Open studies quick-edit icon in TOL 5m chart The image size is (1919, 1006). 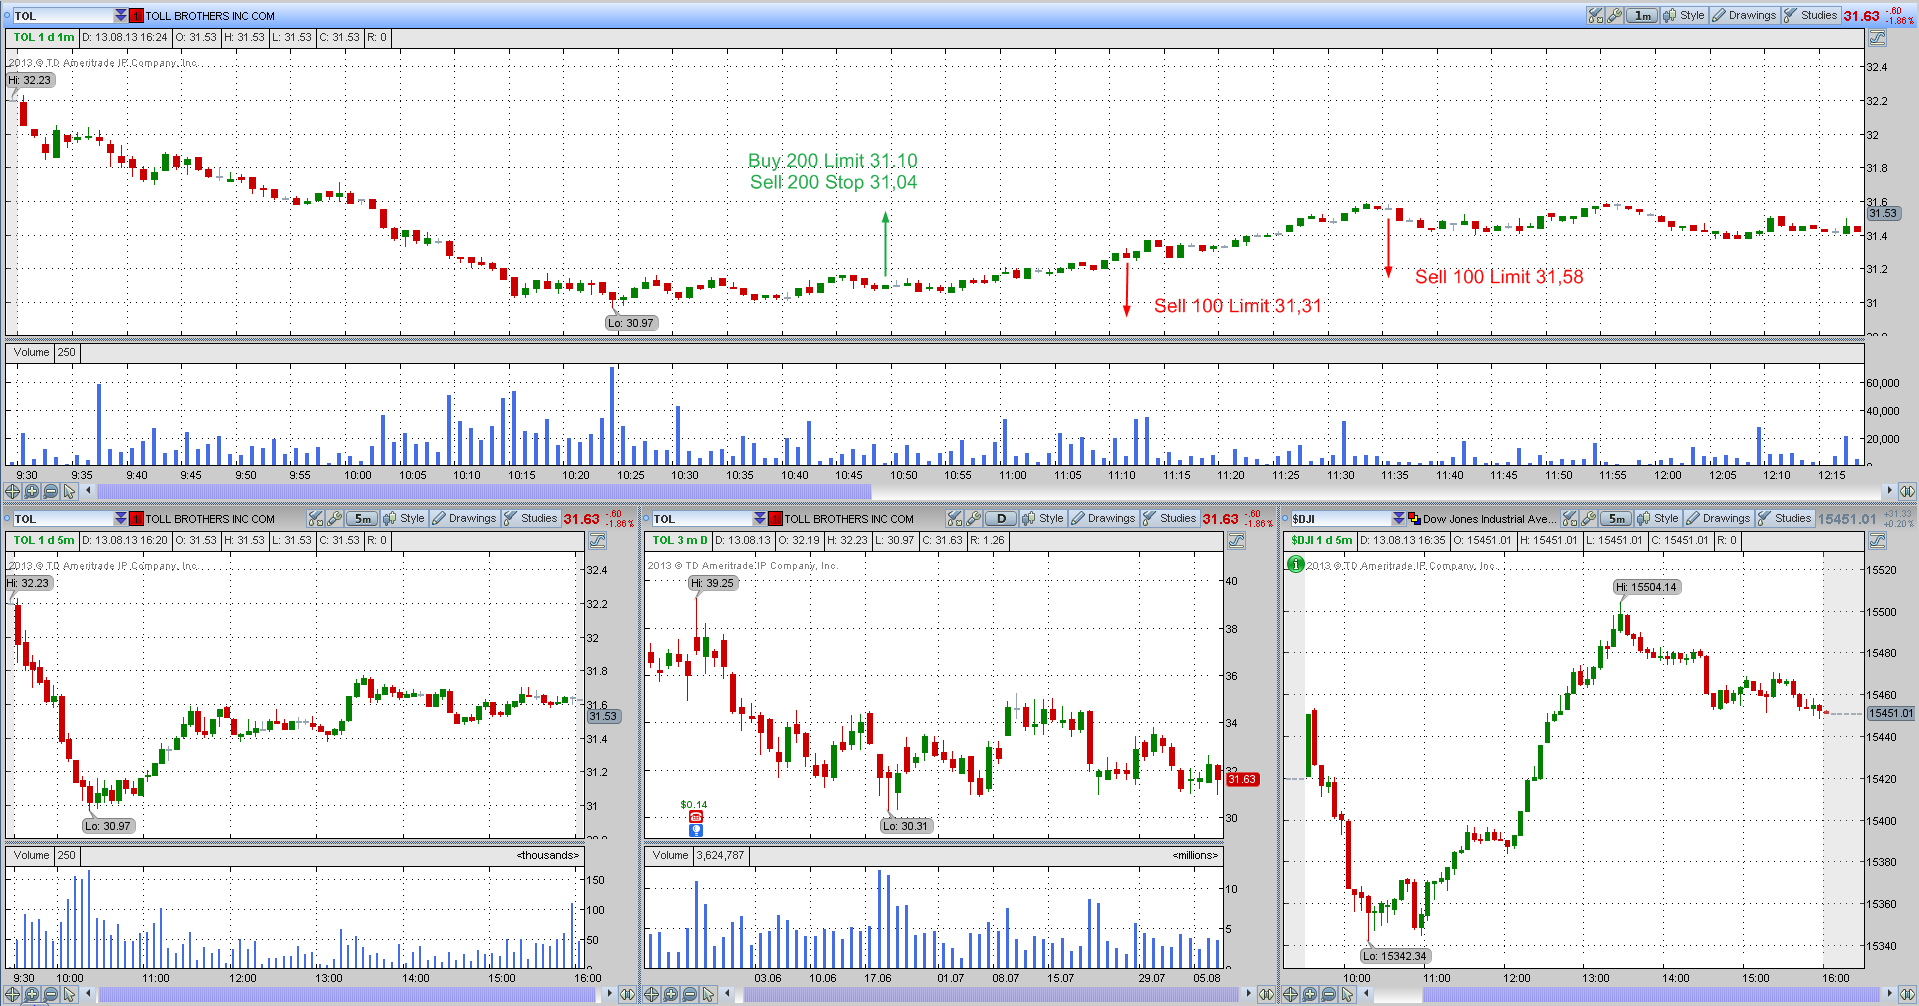point(316,518)
